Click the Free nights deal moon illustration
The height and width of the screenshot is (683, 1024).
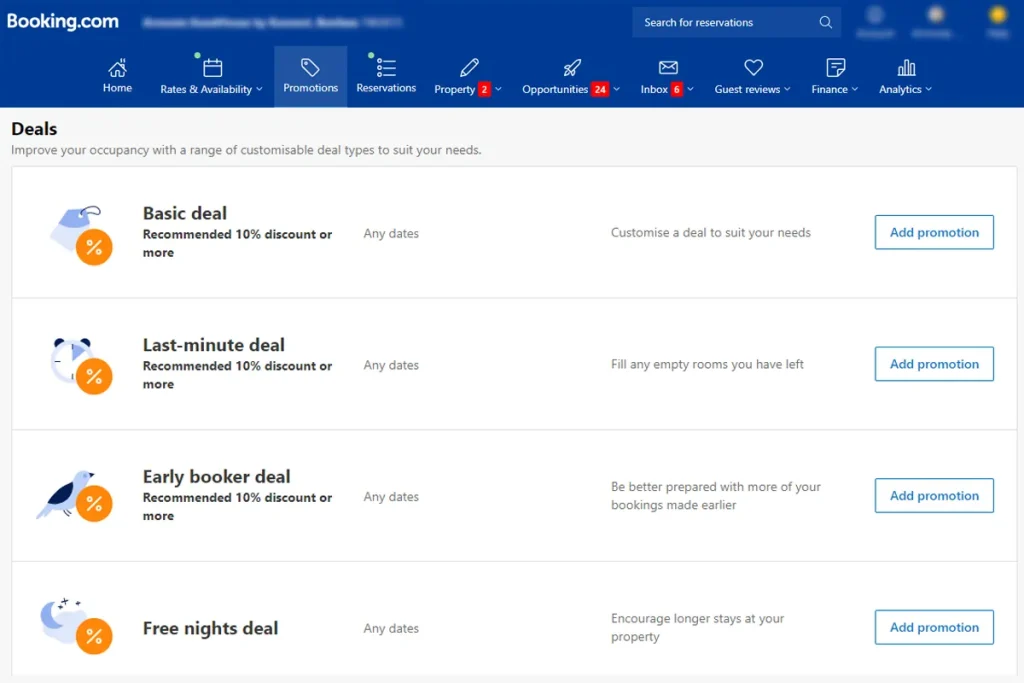pos(76,625)
